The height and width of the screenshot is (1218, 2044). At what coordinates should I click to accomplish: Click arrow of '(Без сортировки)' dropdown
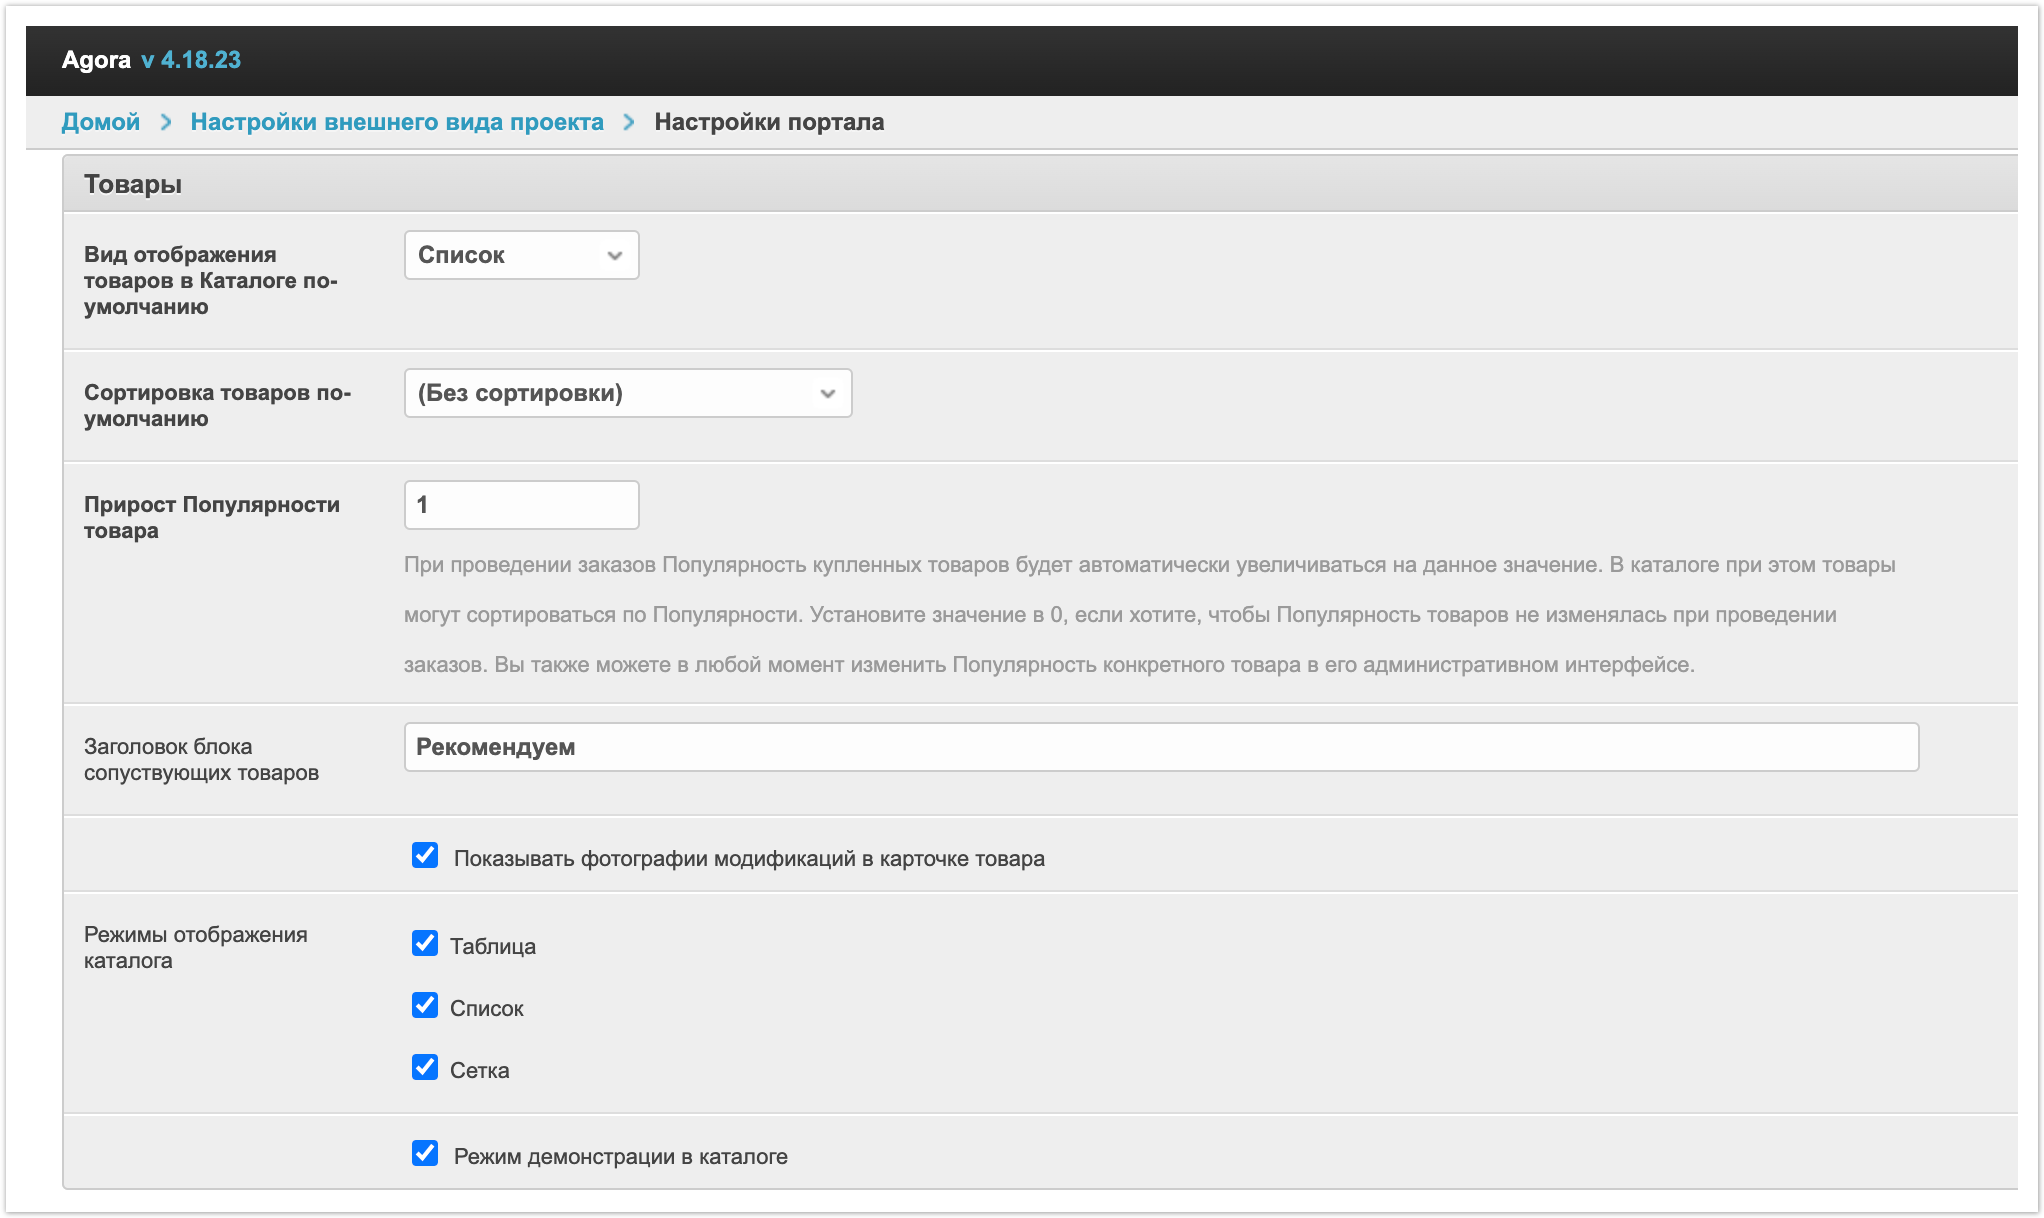(x=827, y=393)
